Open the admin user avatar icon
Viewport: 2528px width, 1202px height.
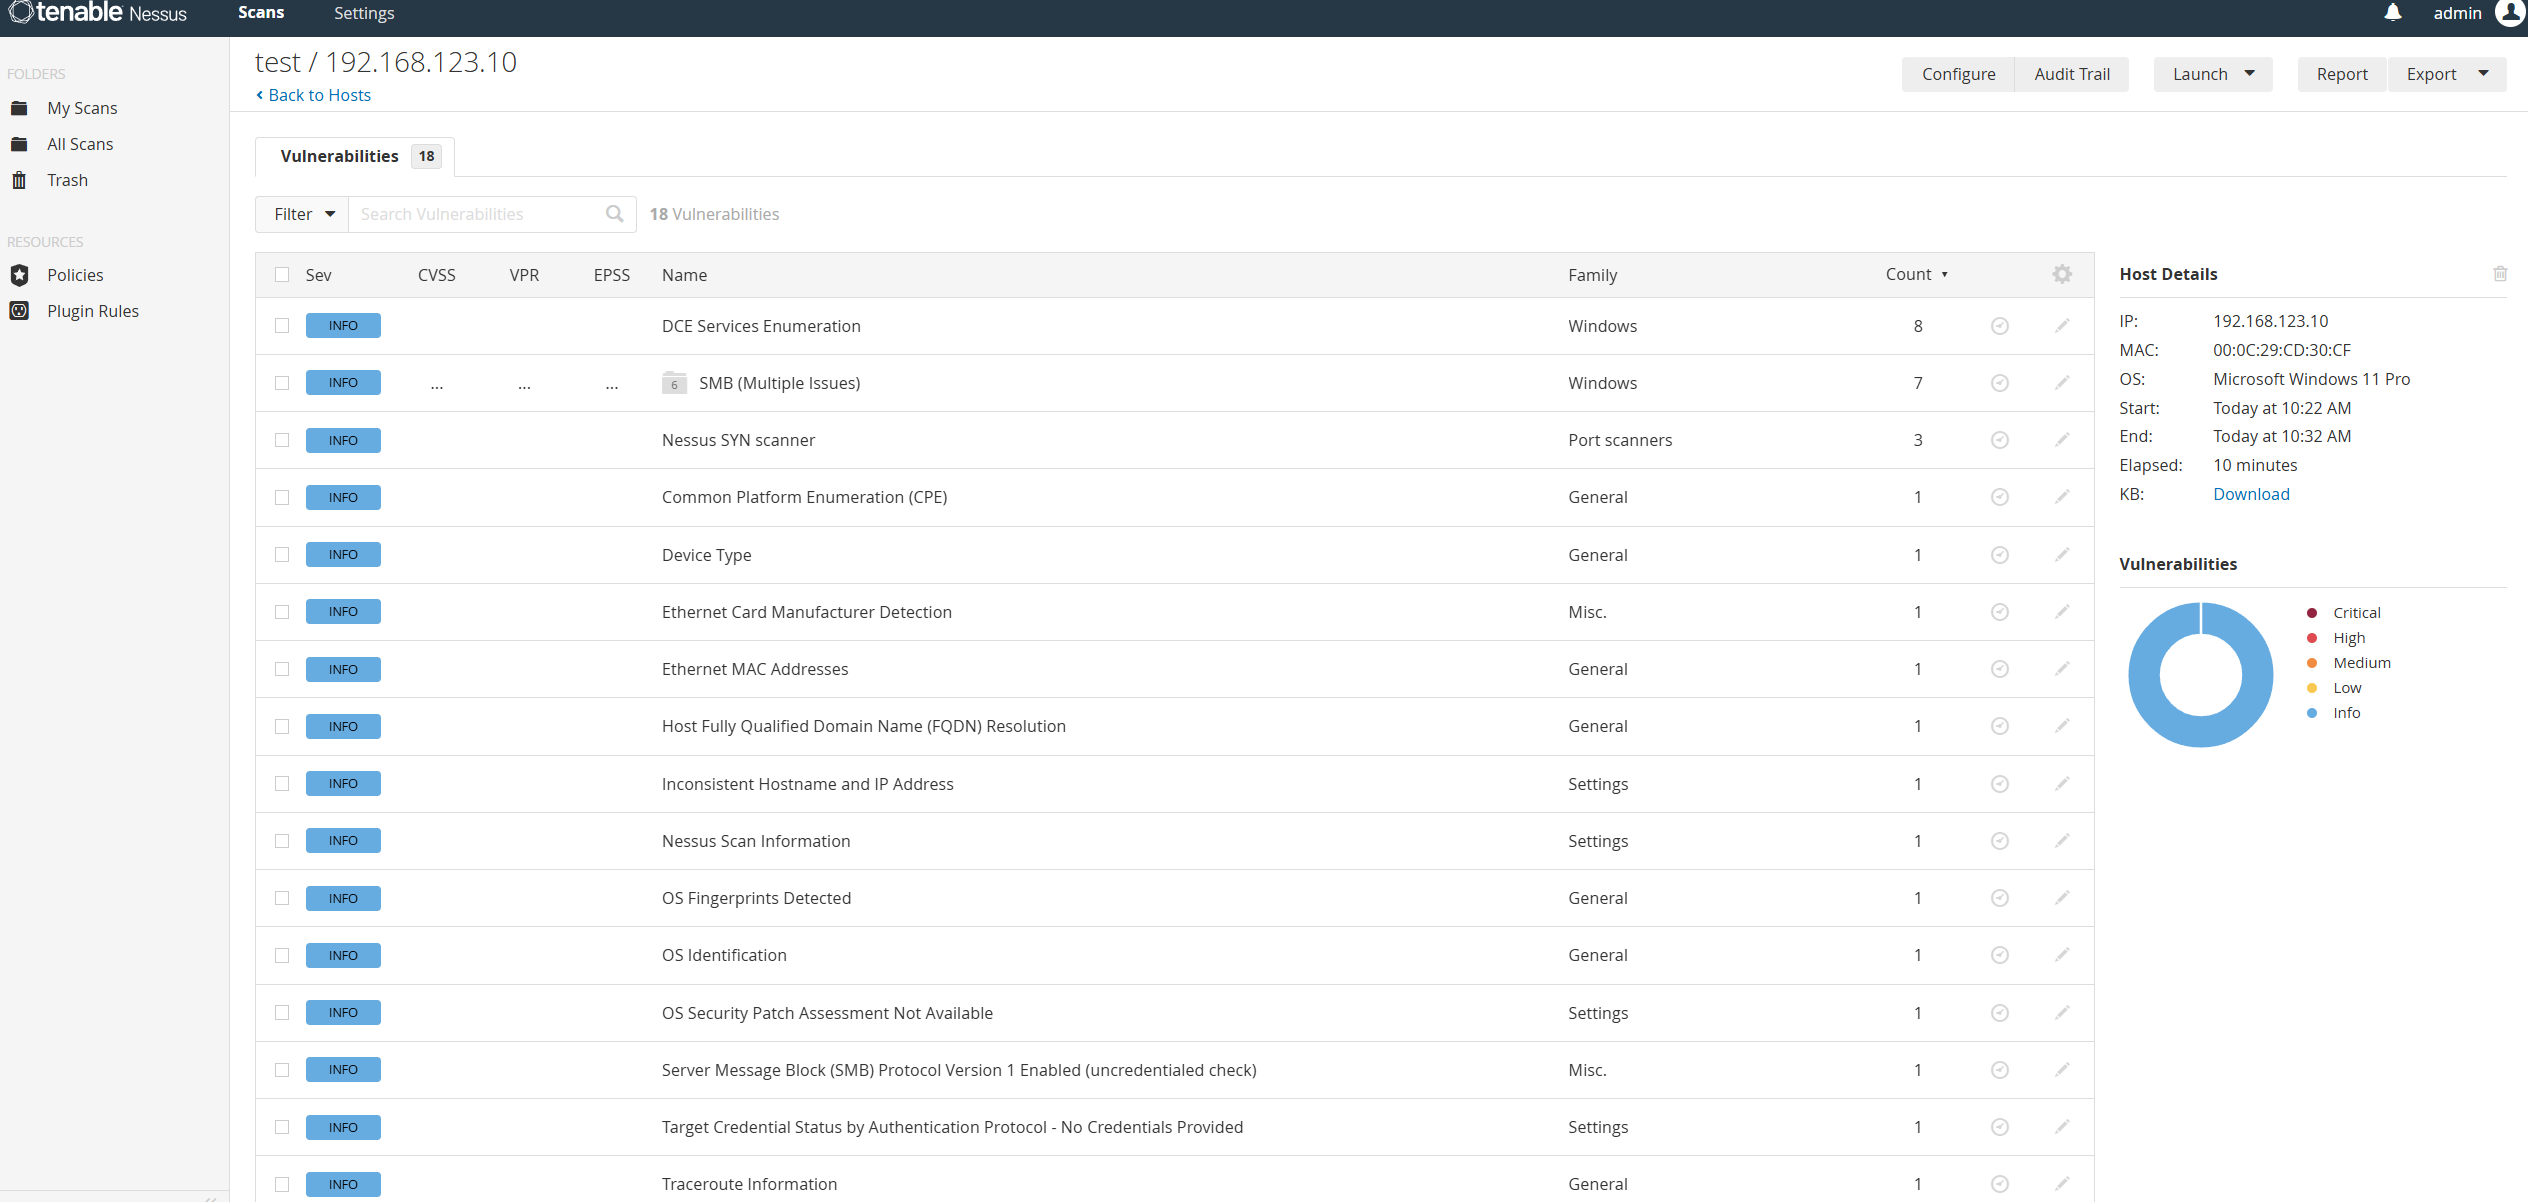click(x=2510, y=13)
